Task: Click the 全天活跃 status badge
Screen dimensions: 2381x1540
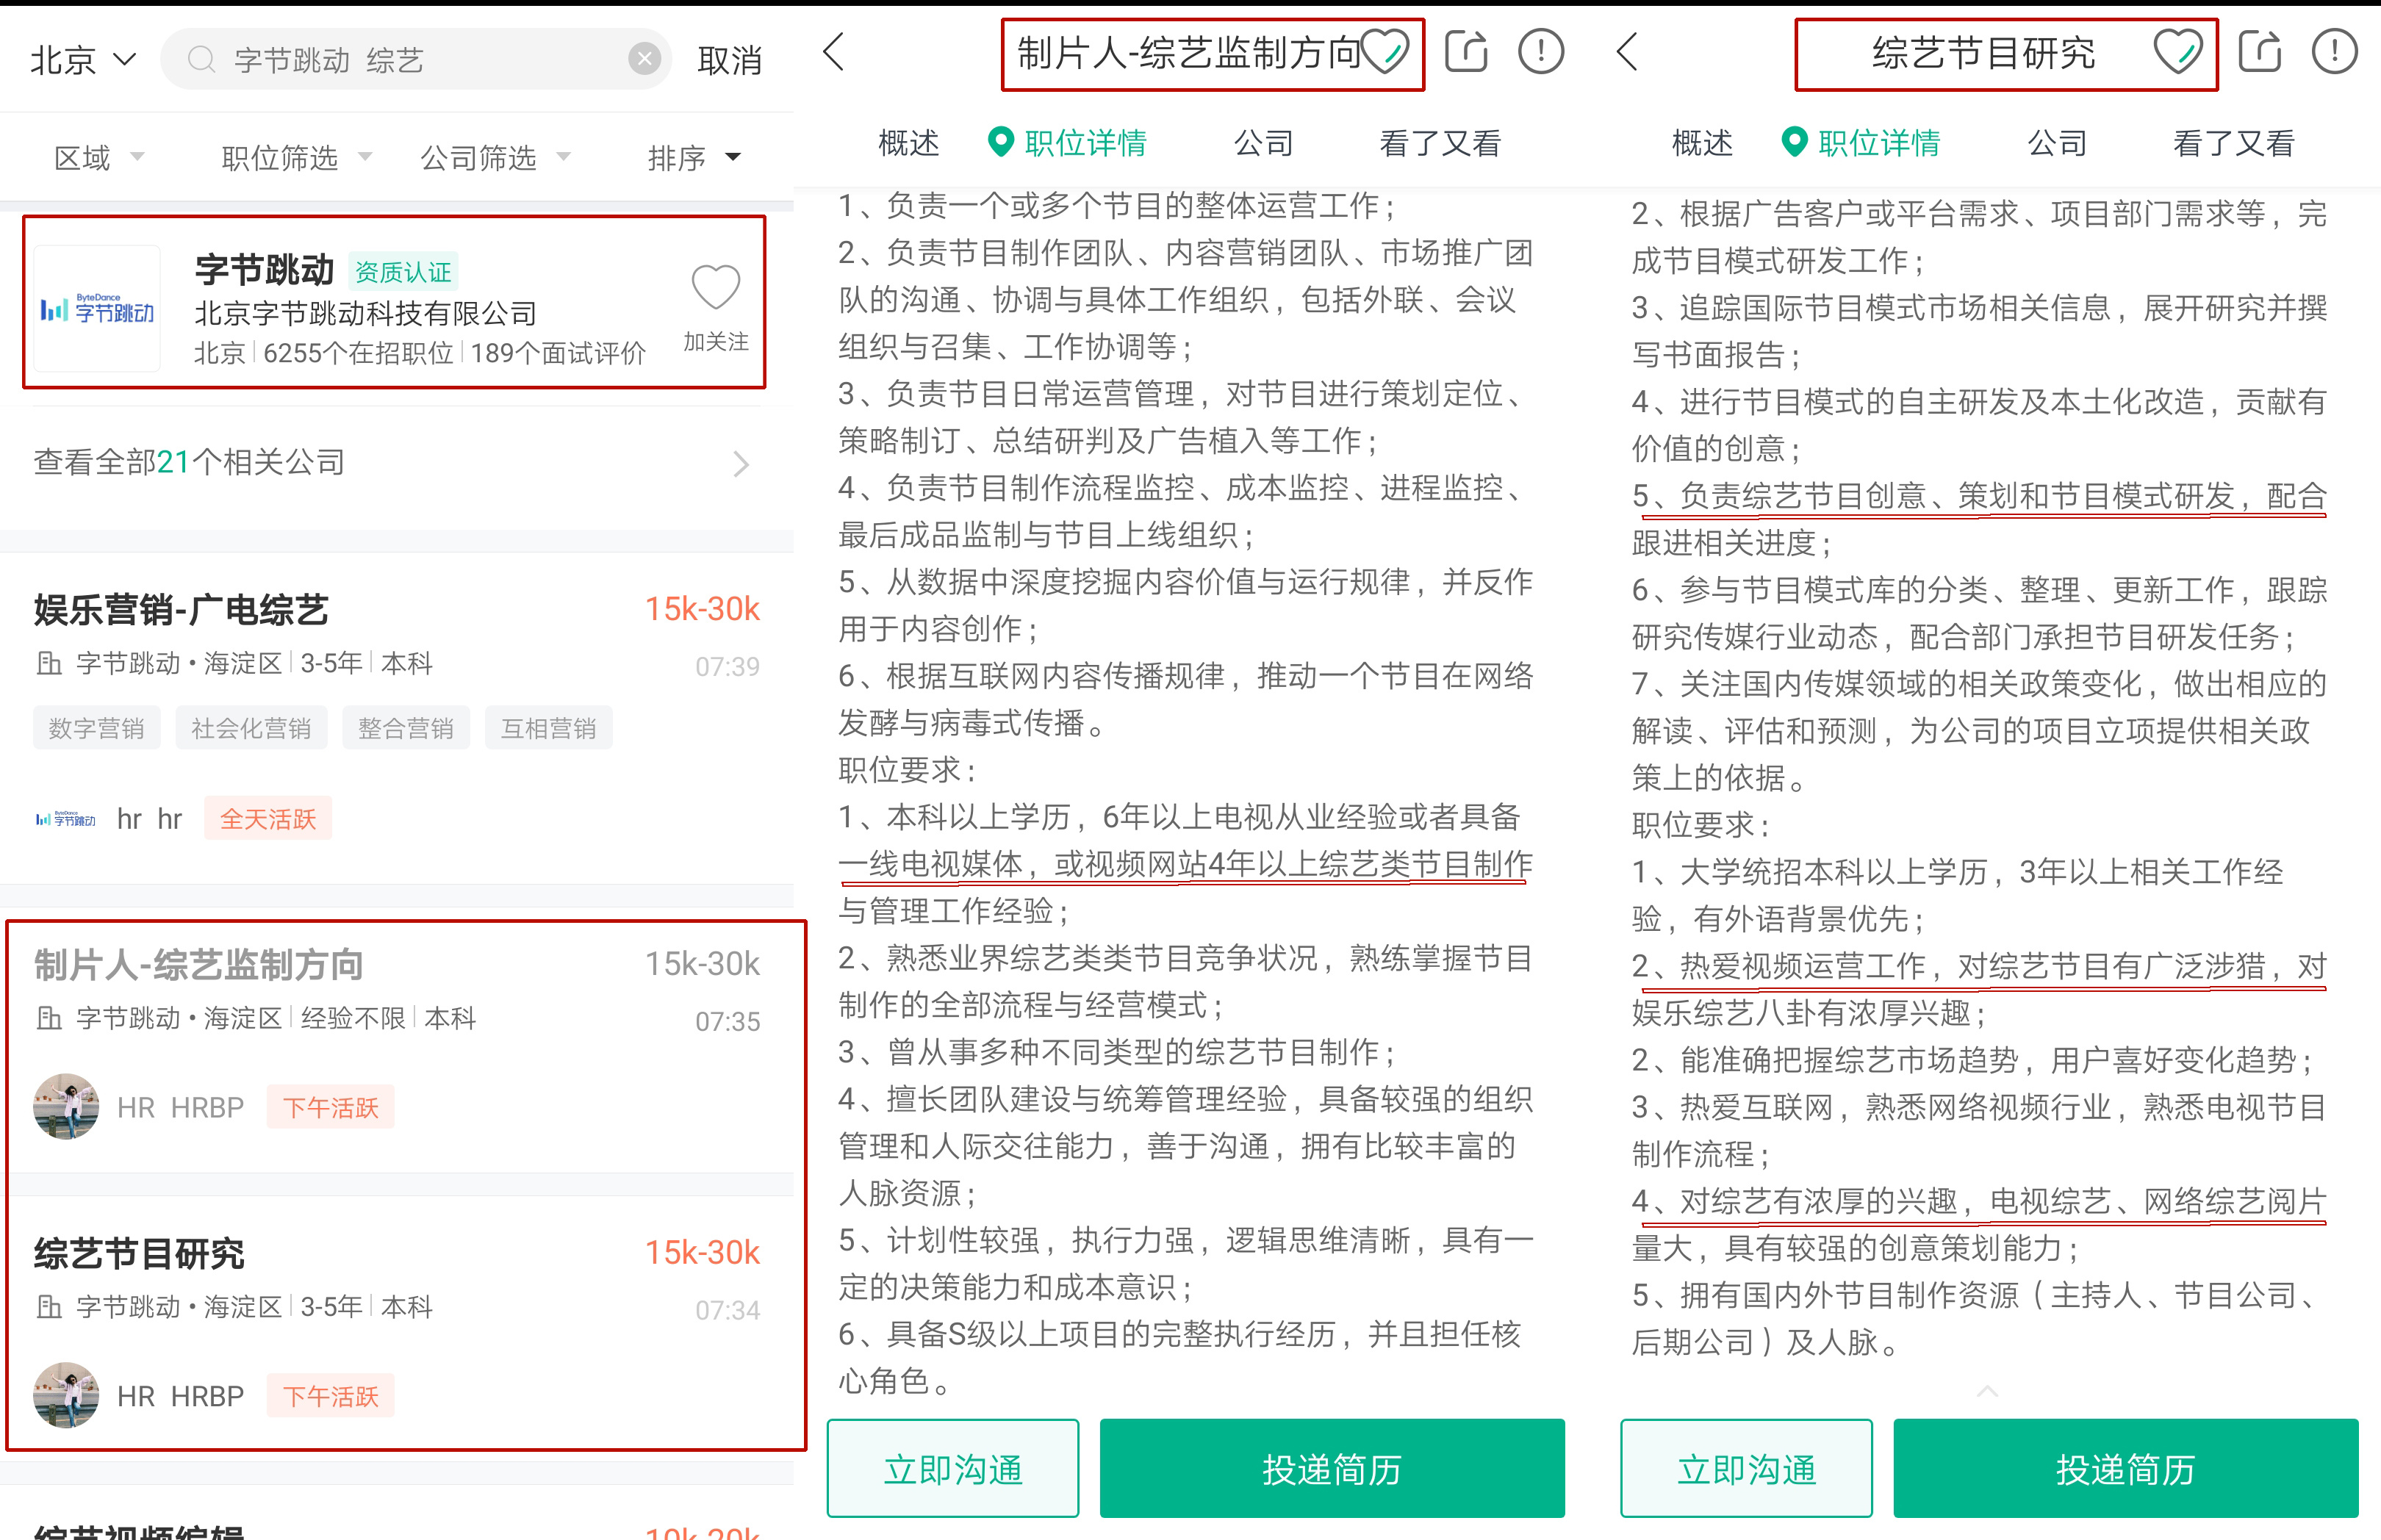Action: (268, 819)
